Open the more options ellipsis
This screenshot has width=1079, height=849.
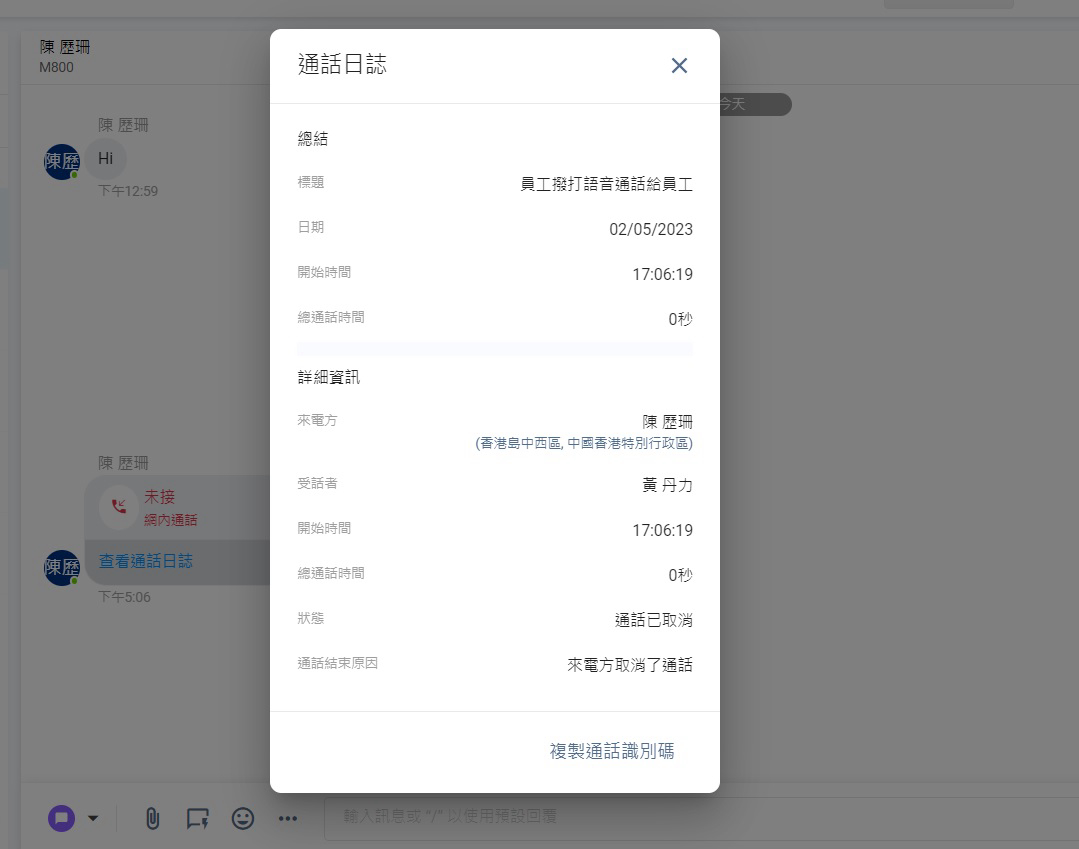[x=288, y=818]
